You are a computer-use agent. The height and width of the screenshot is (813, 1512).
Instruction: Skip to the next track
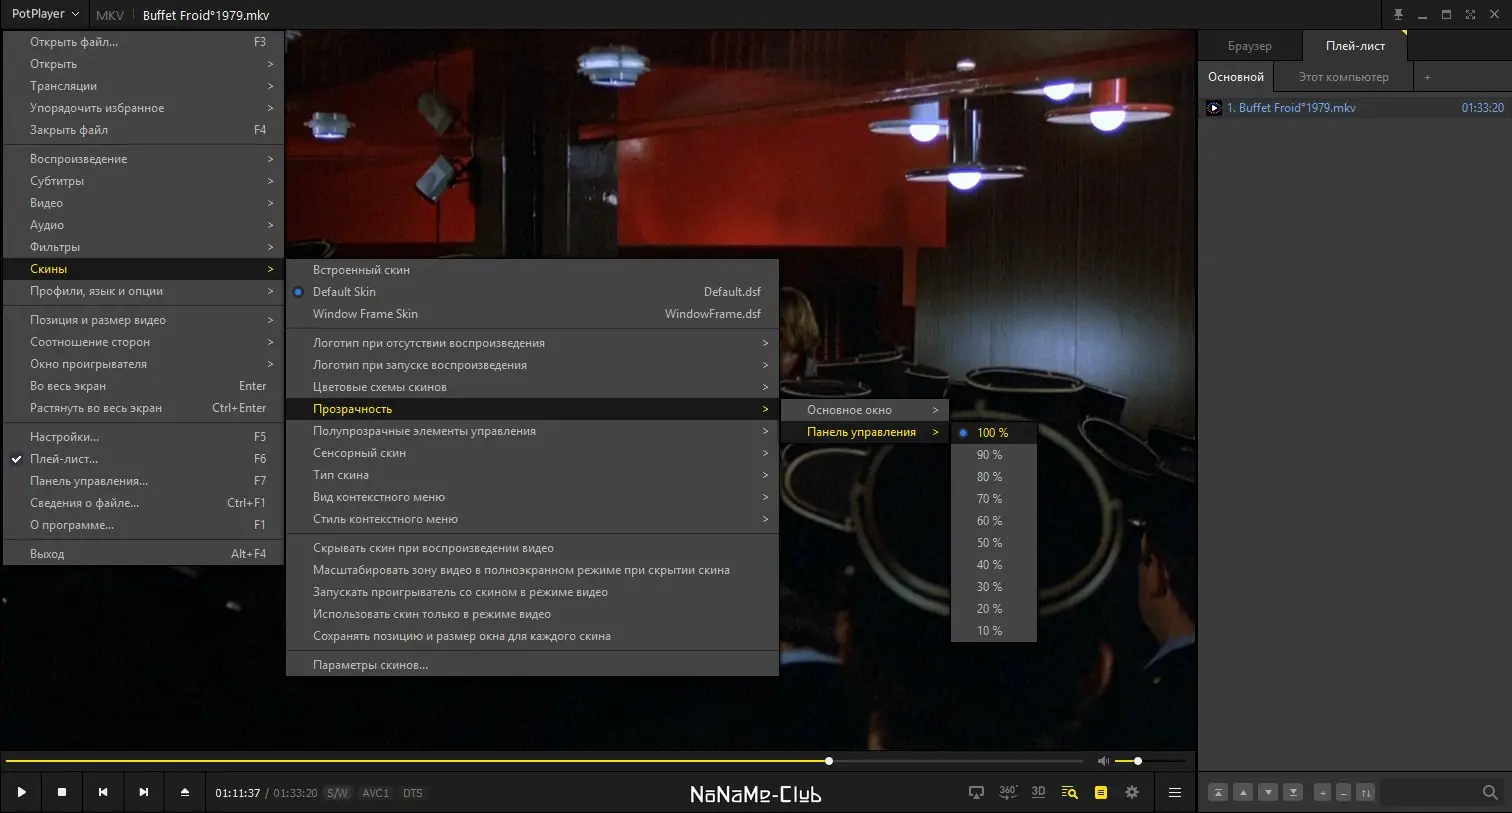pyautogui.click(x=144, y=792)
